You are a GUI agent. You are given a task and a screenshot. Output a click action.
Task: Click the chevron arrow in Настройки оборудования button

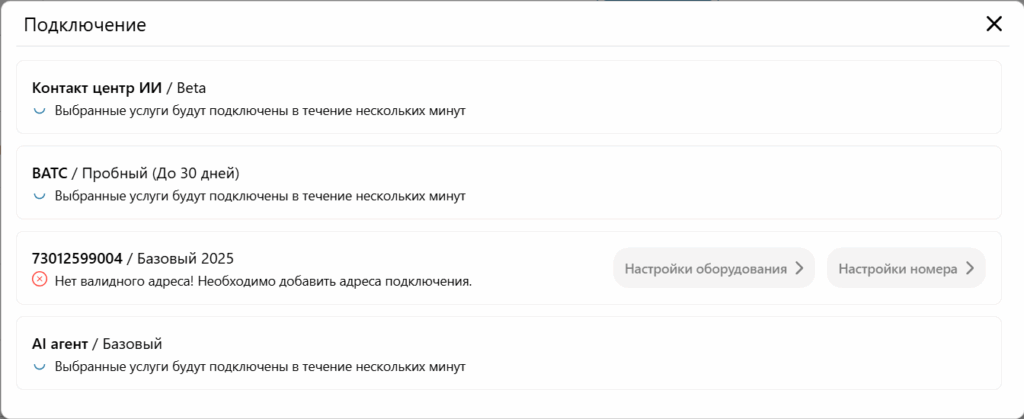click(x=799, y=268)
